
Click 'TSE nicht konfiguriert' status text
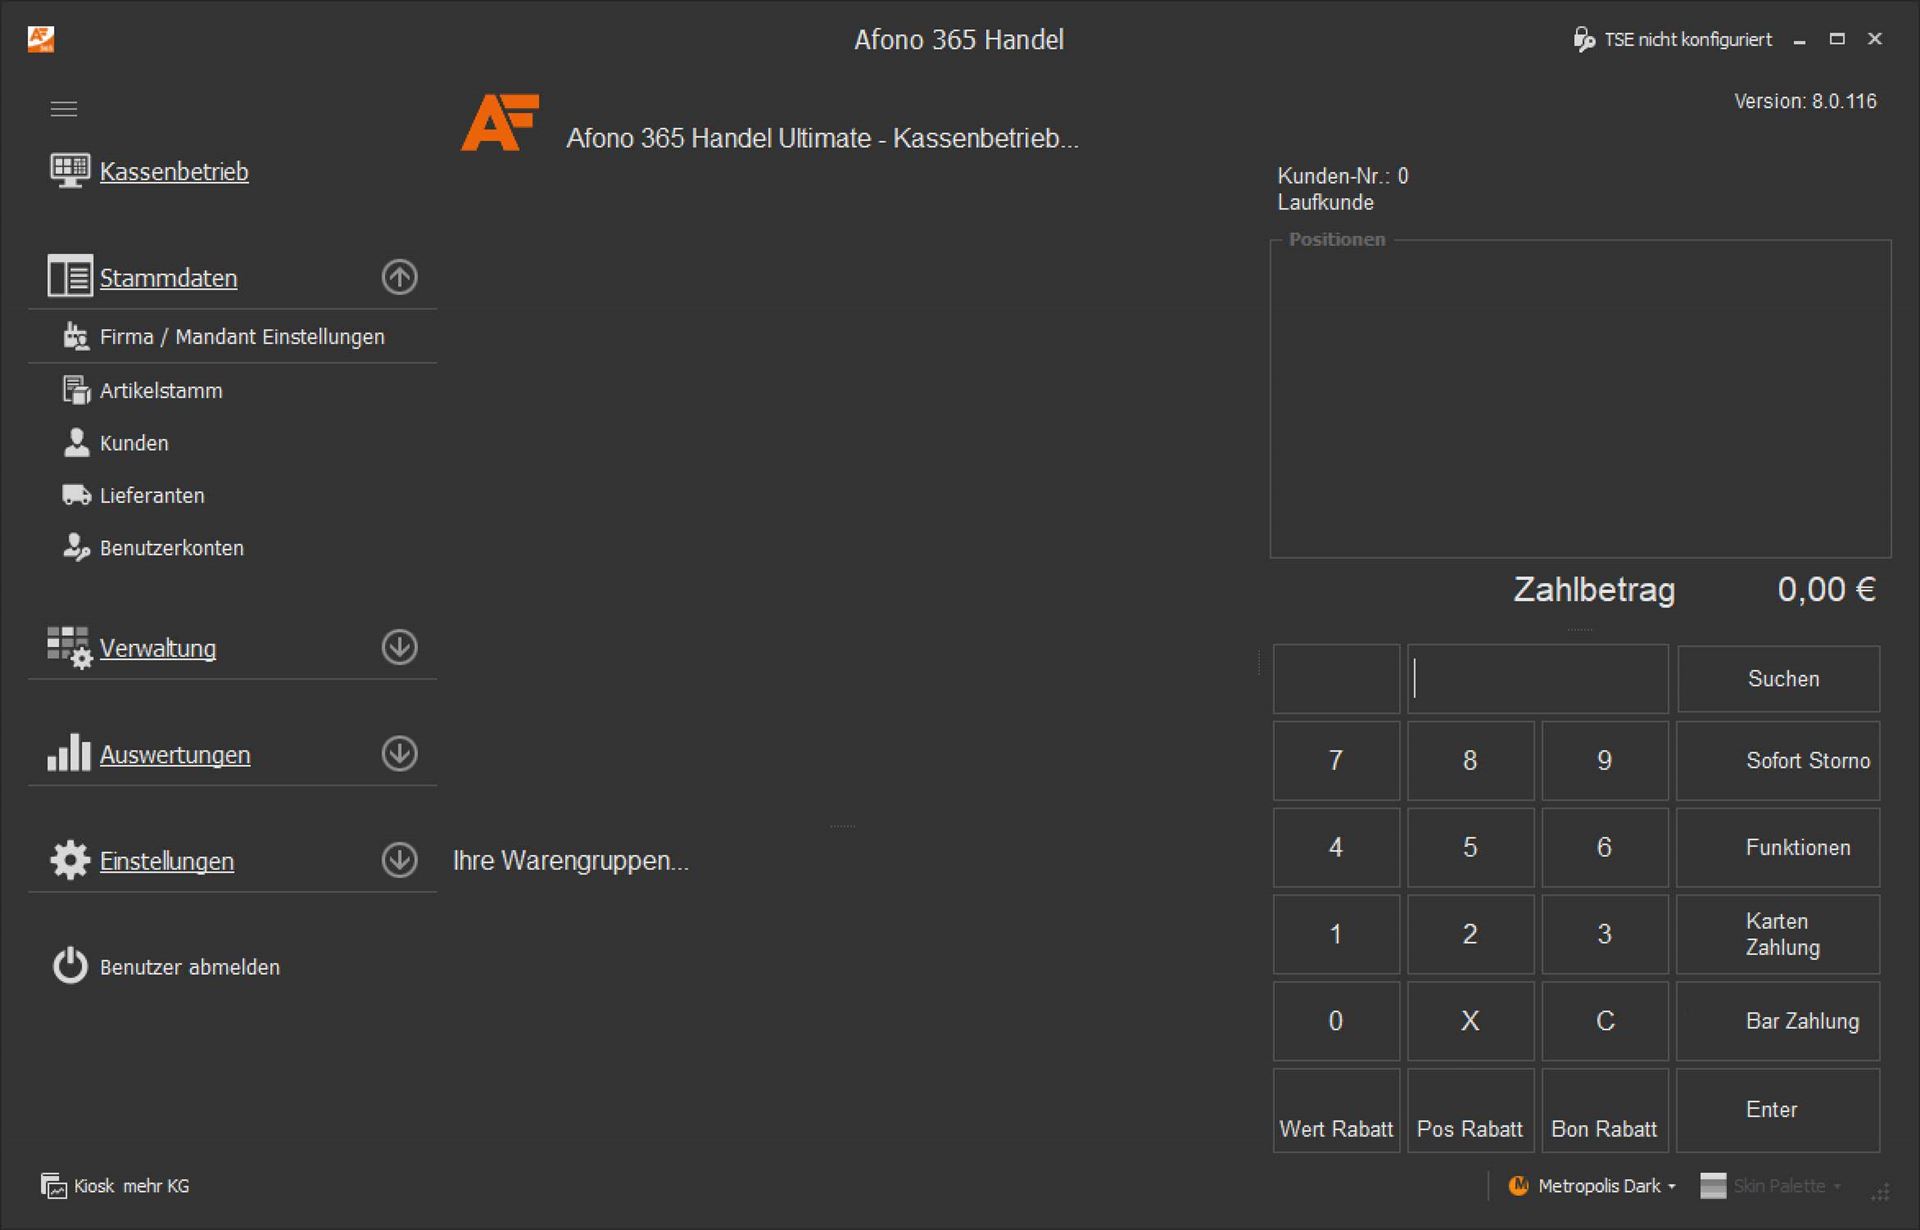tap(1688, 39)
